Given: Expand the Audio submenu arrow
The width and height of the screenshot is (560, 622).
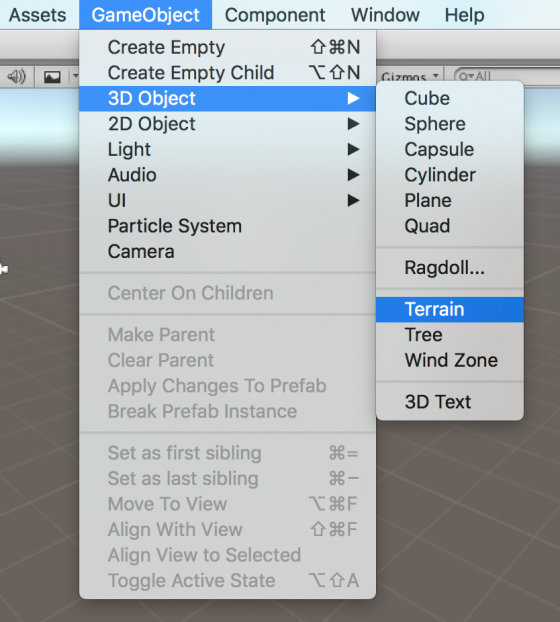Looking at the screenshot, I should [x=353, y=175].
